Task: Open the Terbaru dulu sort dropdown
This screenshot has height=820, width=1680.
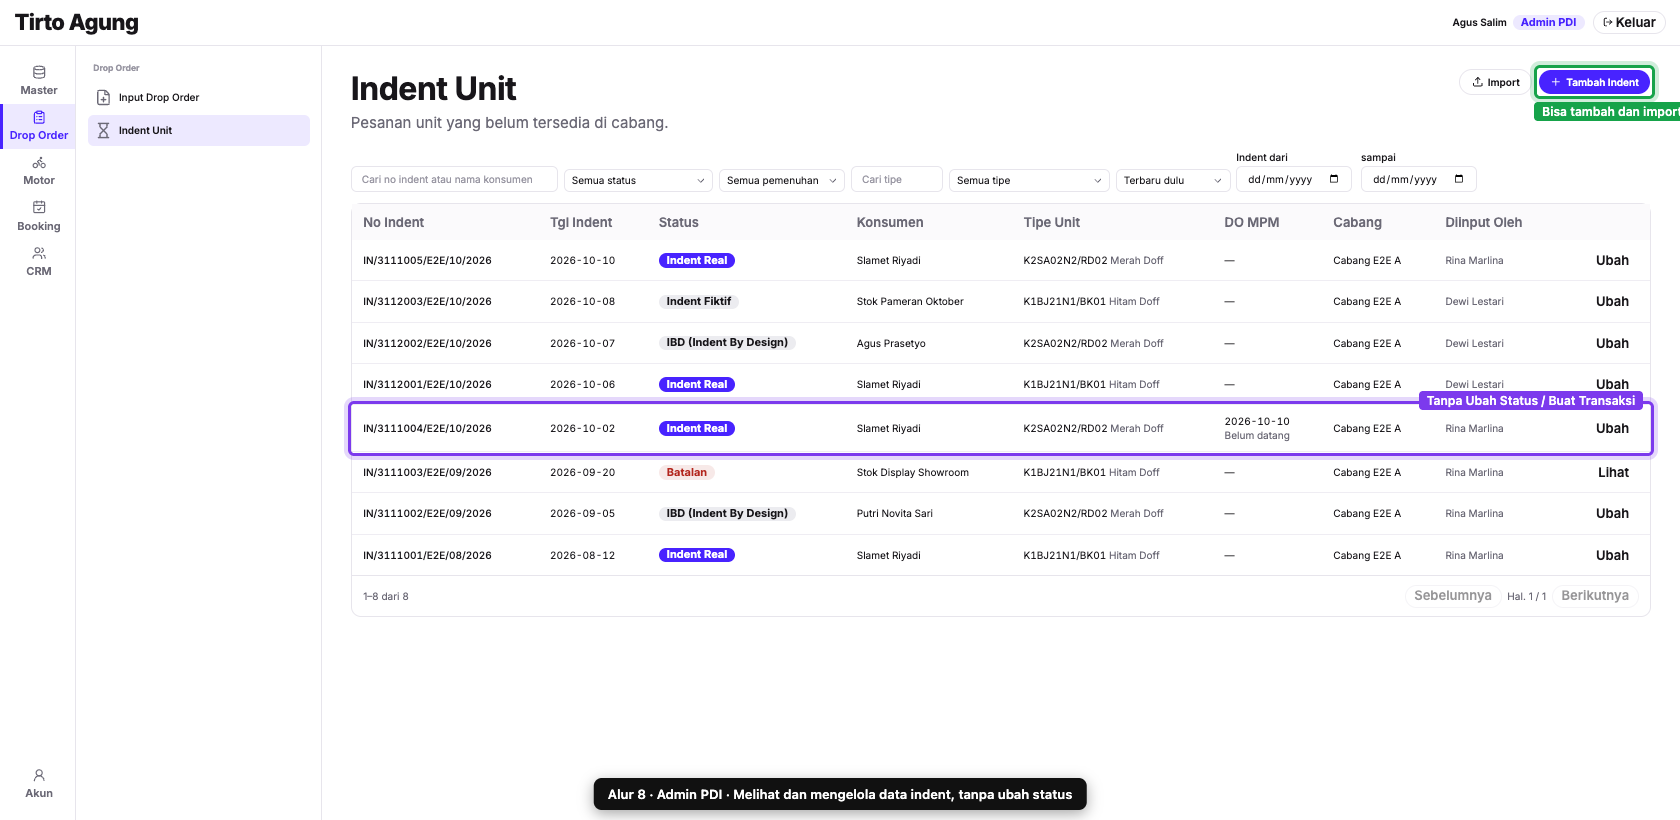Action: click(x=1173, y=180)
